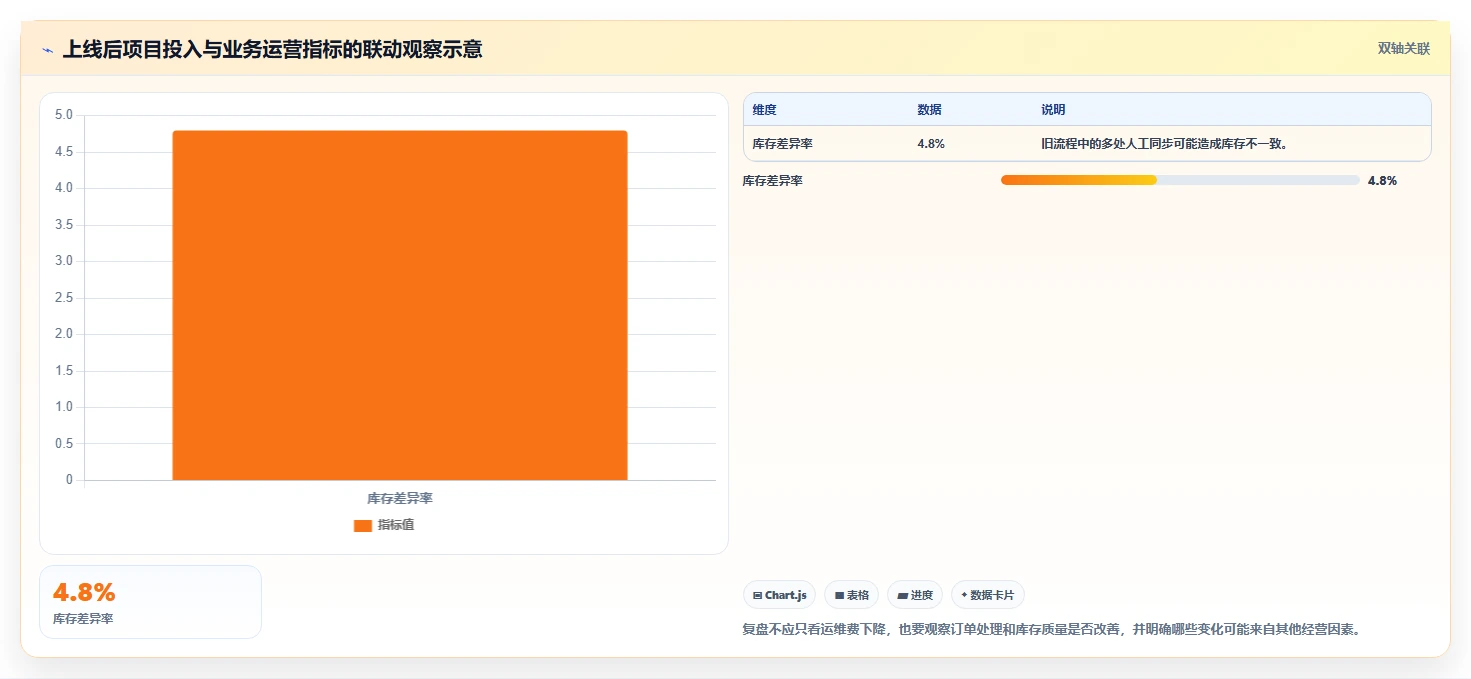Click the 5.0 y-axis tick label
Screen dimensions: 1471x679
tap(63, 115)
